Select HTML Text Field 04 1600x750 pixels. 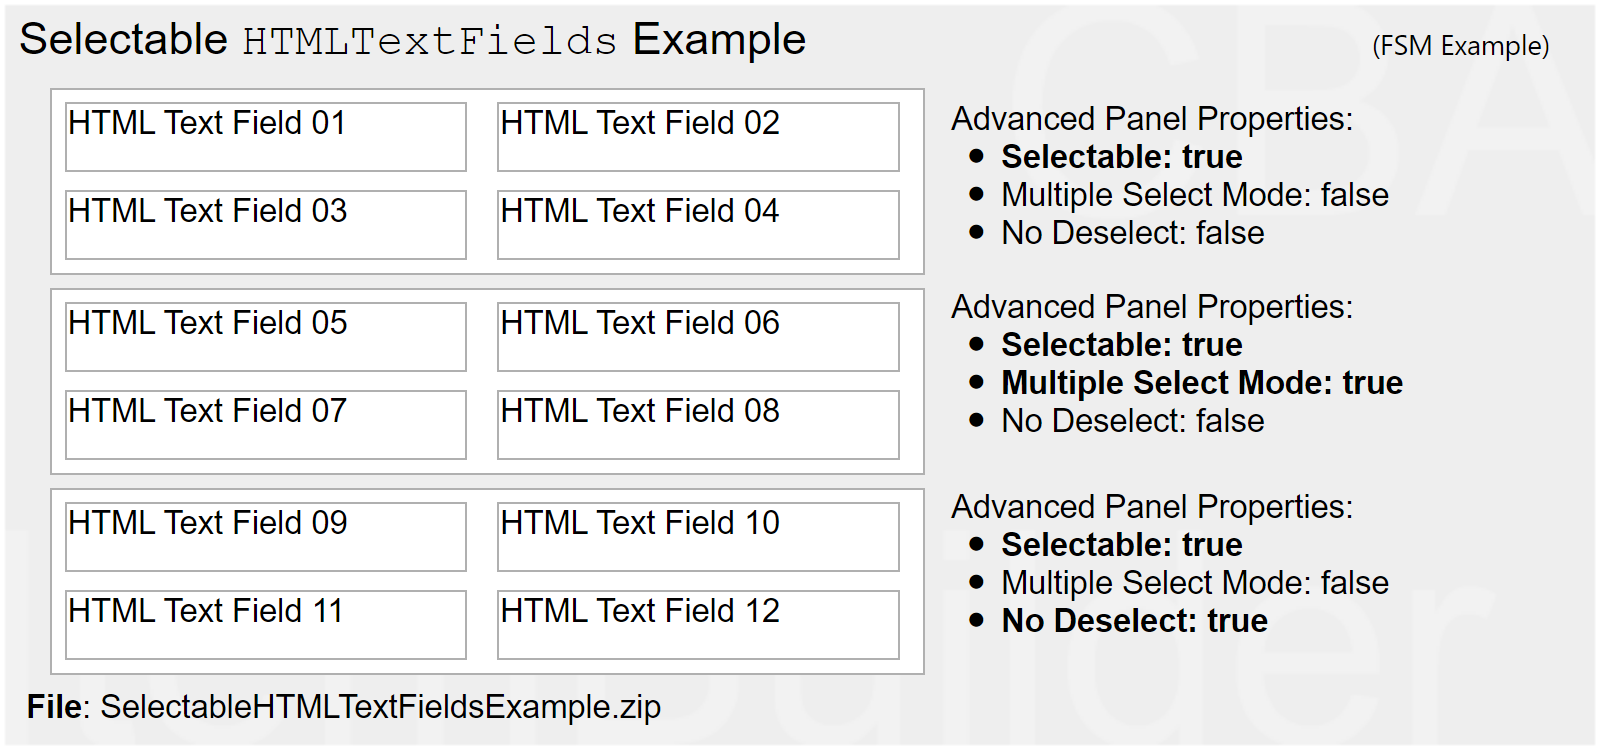point(698,225)
